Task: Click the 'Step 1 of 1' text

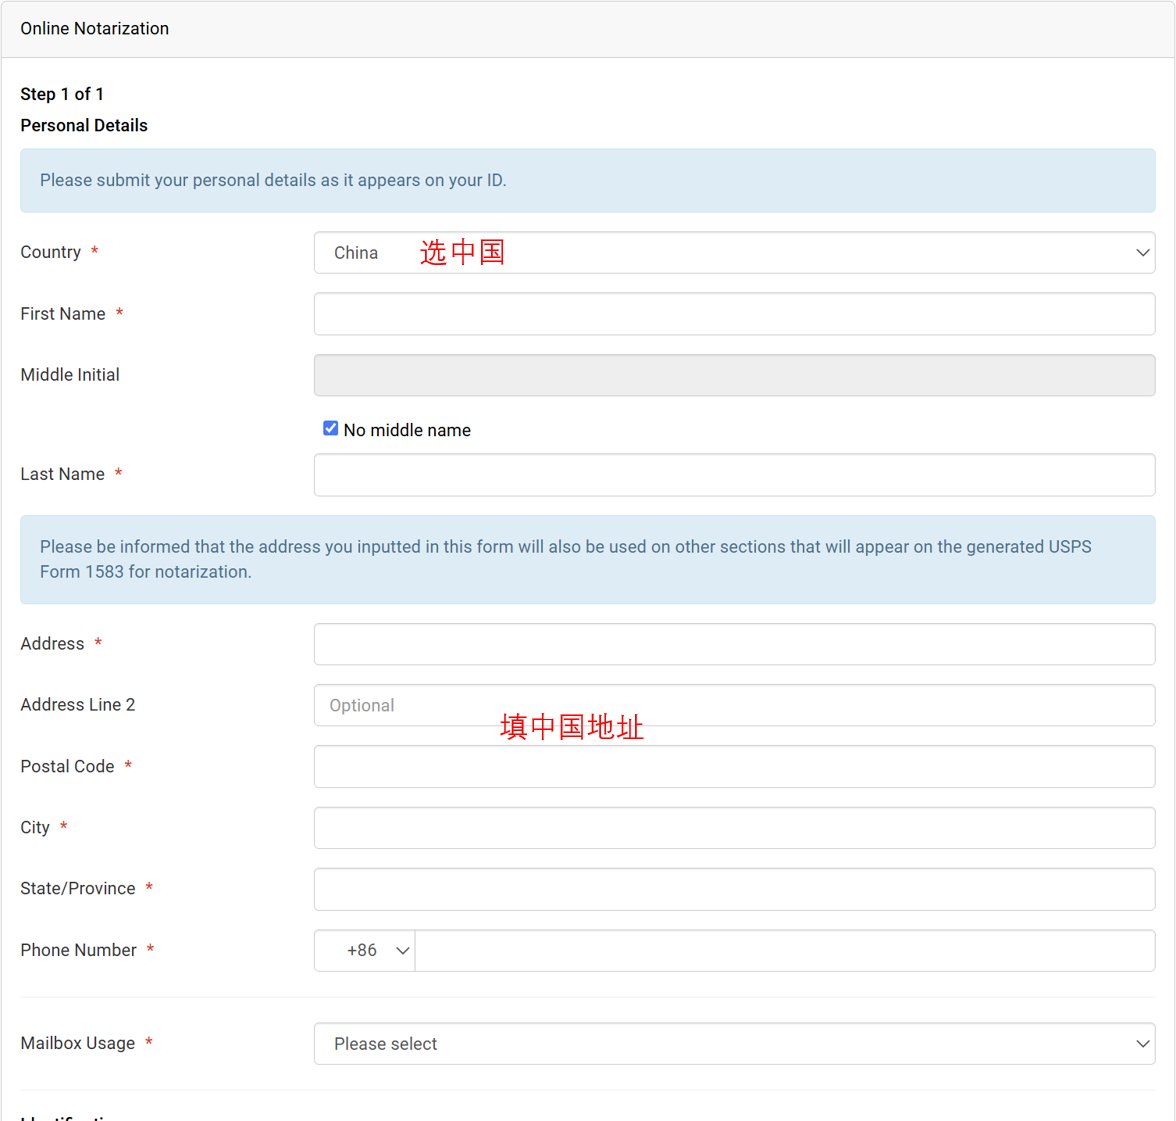Action: tap(62, 94)
